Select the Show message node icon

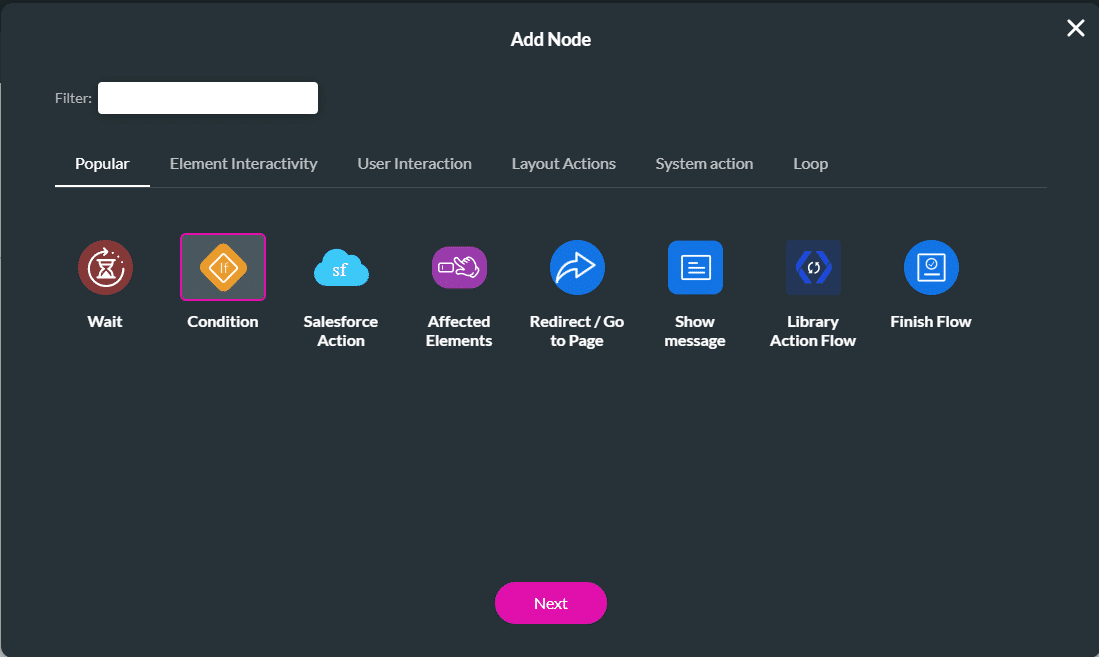tap(694, 268)
